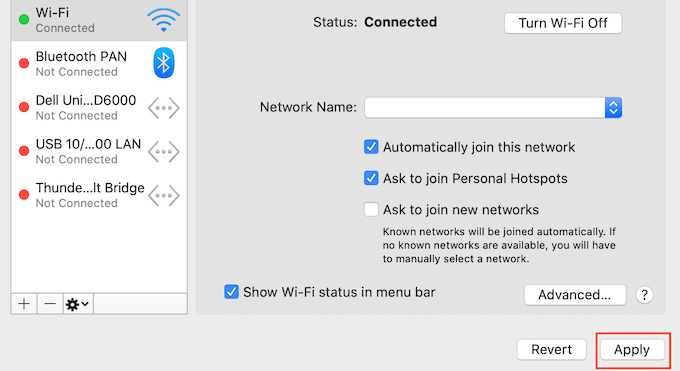This screenshot has width=680, height=371.
Task: Click the red Bluetooth PAN status dot
Action: pos(24,63)
